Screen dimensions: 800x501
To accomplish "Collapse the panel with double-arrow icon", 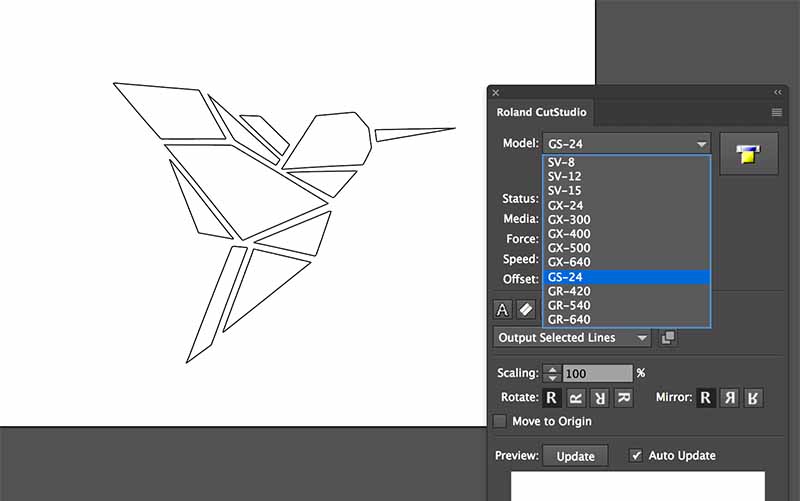I will (778, 92).
